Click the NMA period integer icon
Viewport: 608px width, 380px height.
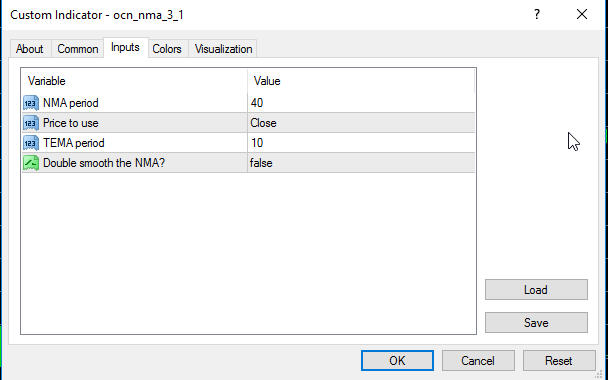pyautogui.click(x=31, y=103)
